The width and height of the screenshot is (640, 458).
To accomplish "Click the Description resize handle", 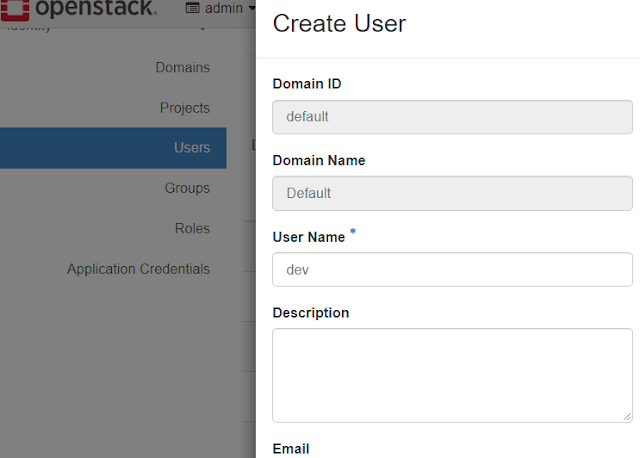I will (627, 416).
